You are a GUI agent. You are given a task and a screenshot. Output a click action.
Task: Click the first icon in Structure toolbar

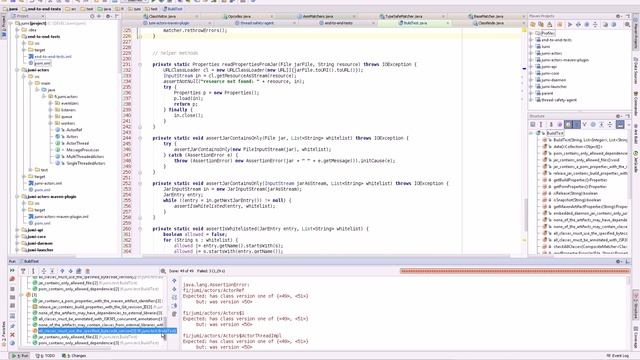point(533,124)
